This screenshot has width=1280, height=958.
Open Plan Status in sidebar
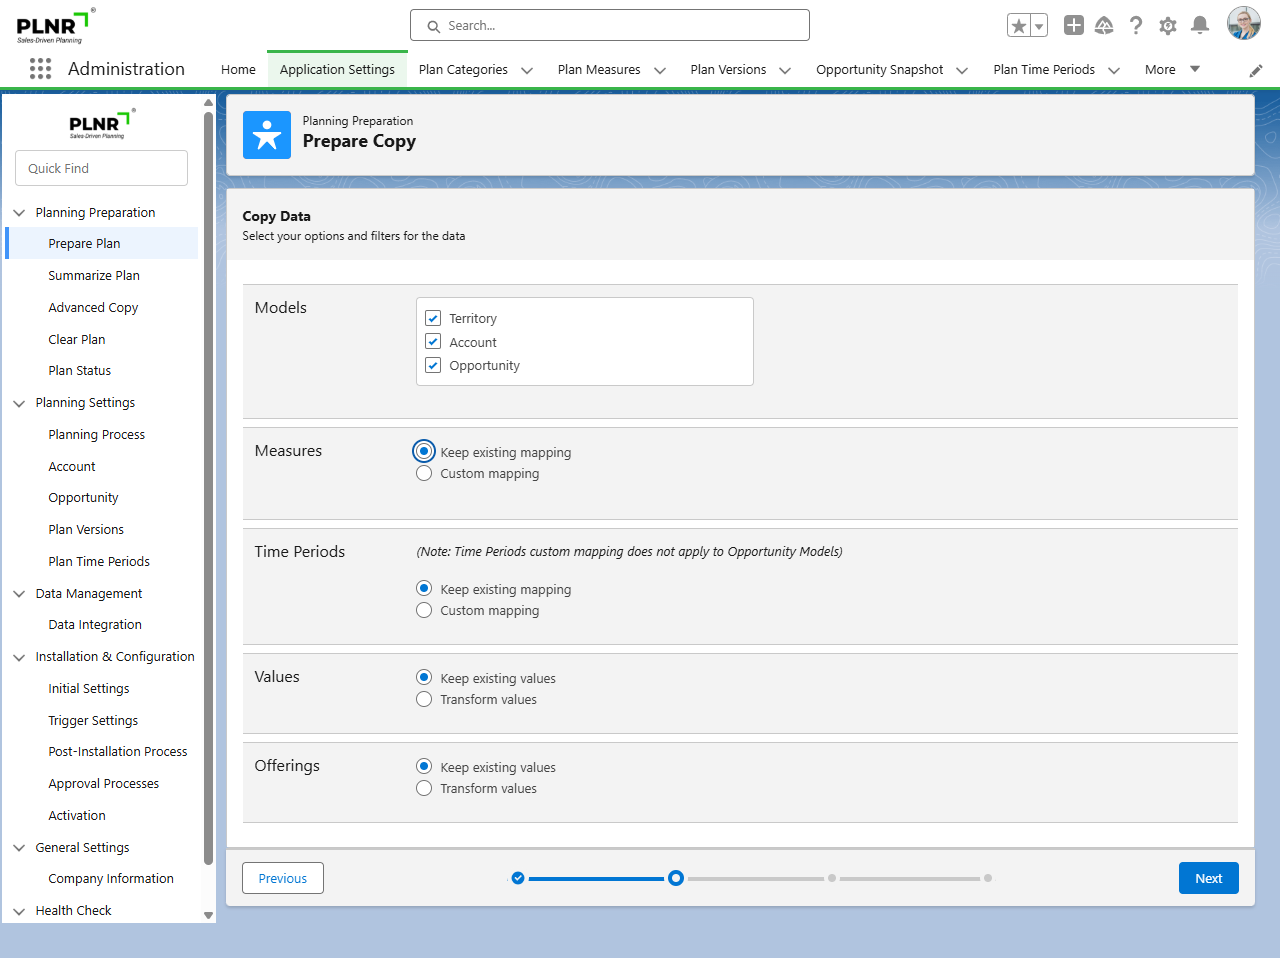pos(80,370)
